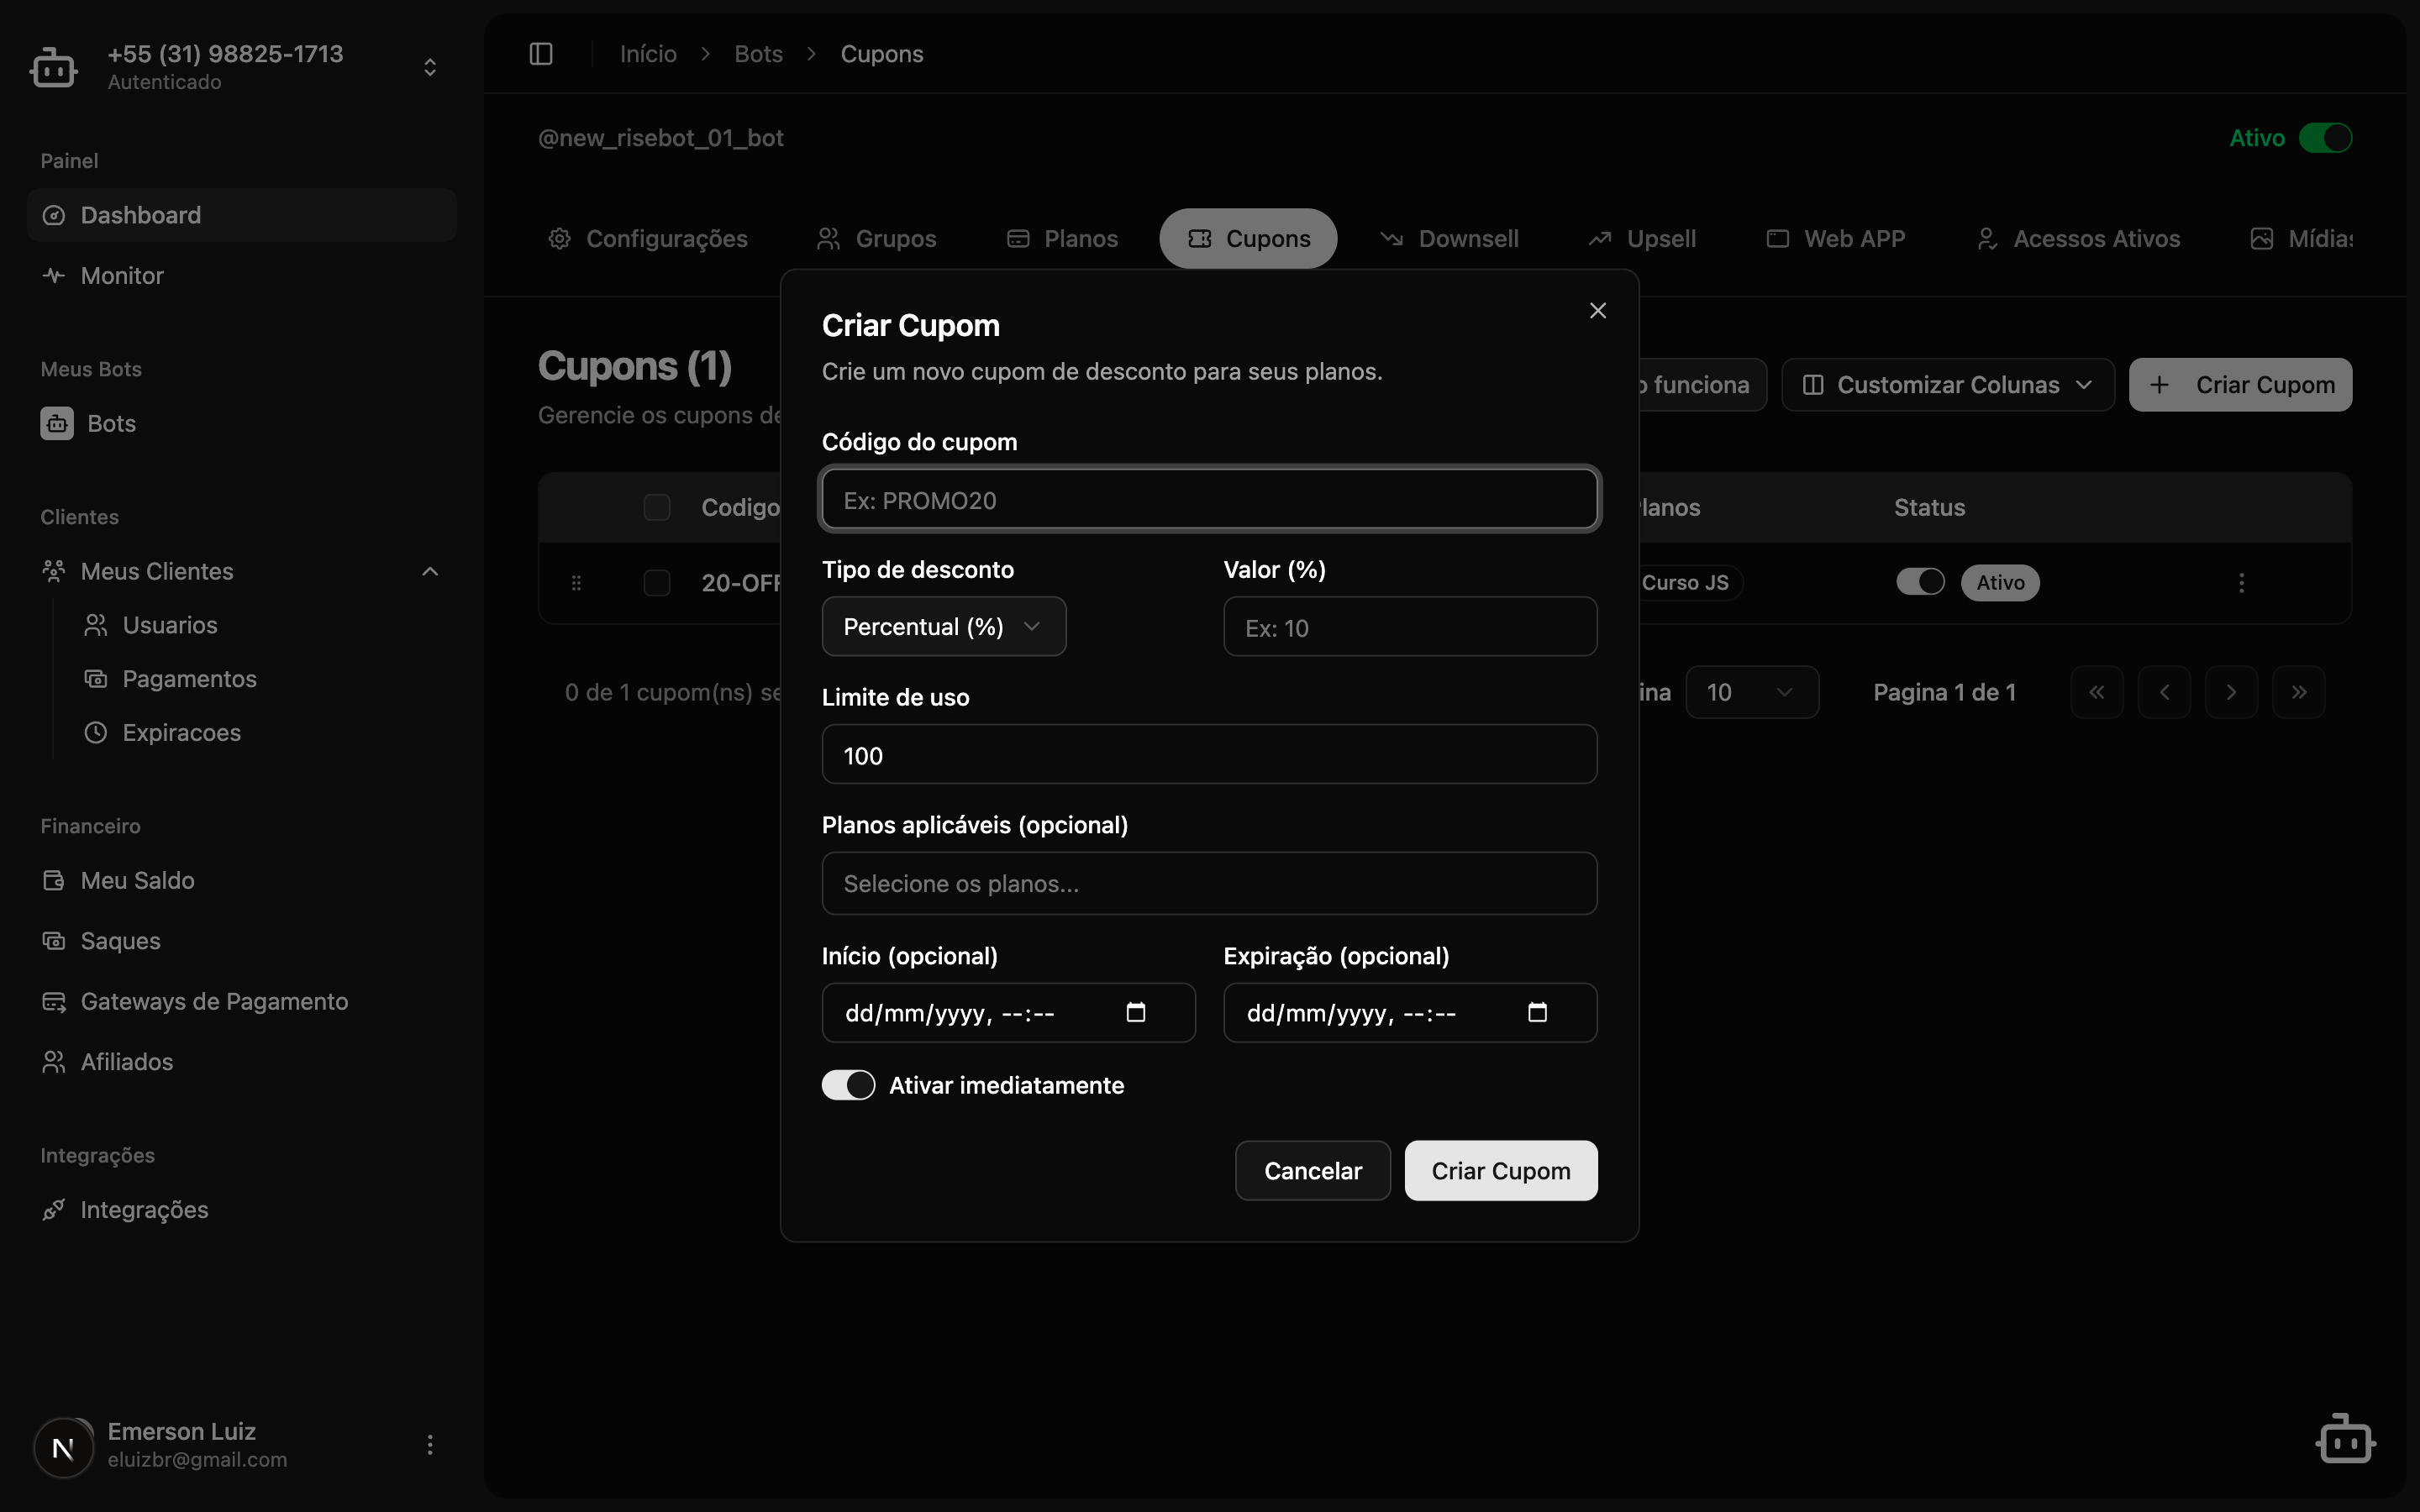Open calendar picker for Expiração date
This screenshot has width=2420, height=1512.
click(x=1538, y=1012)
